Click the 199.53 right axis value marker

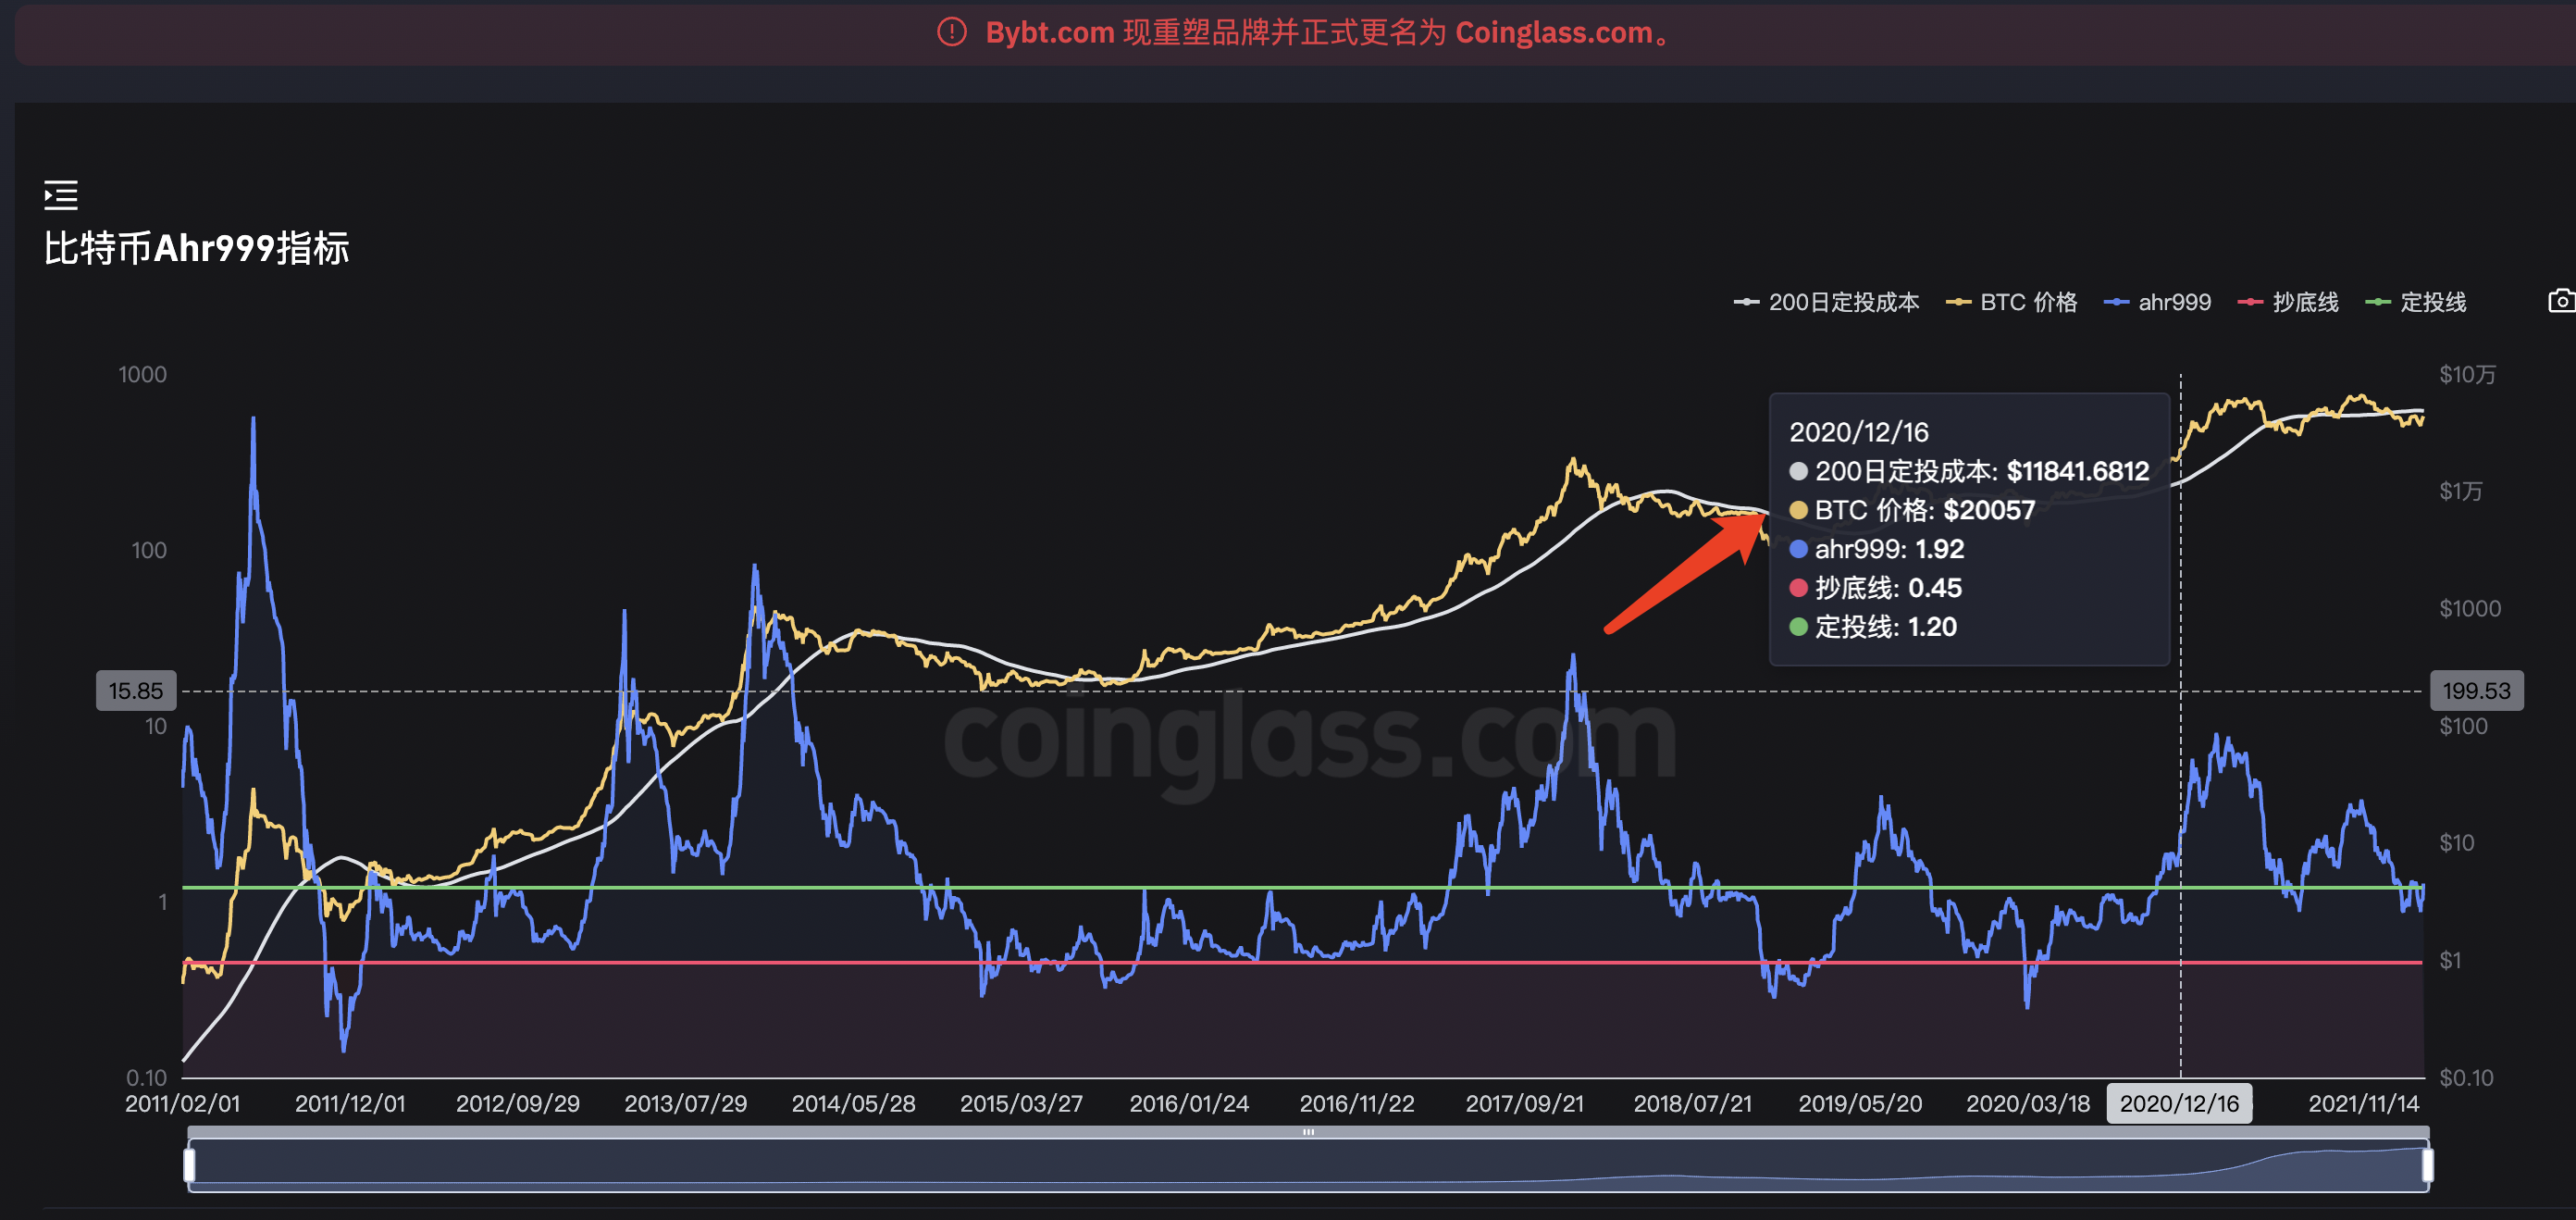point(2476,690)
